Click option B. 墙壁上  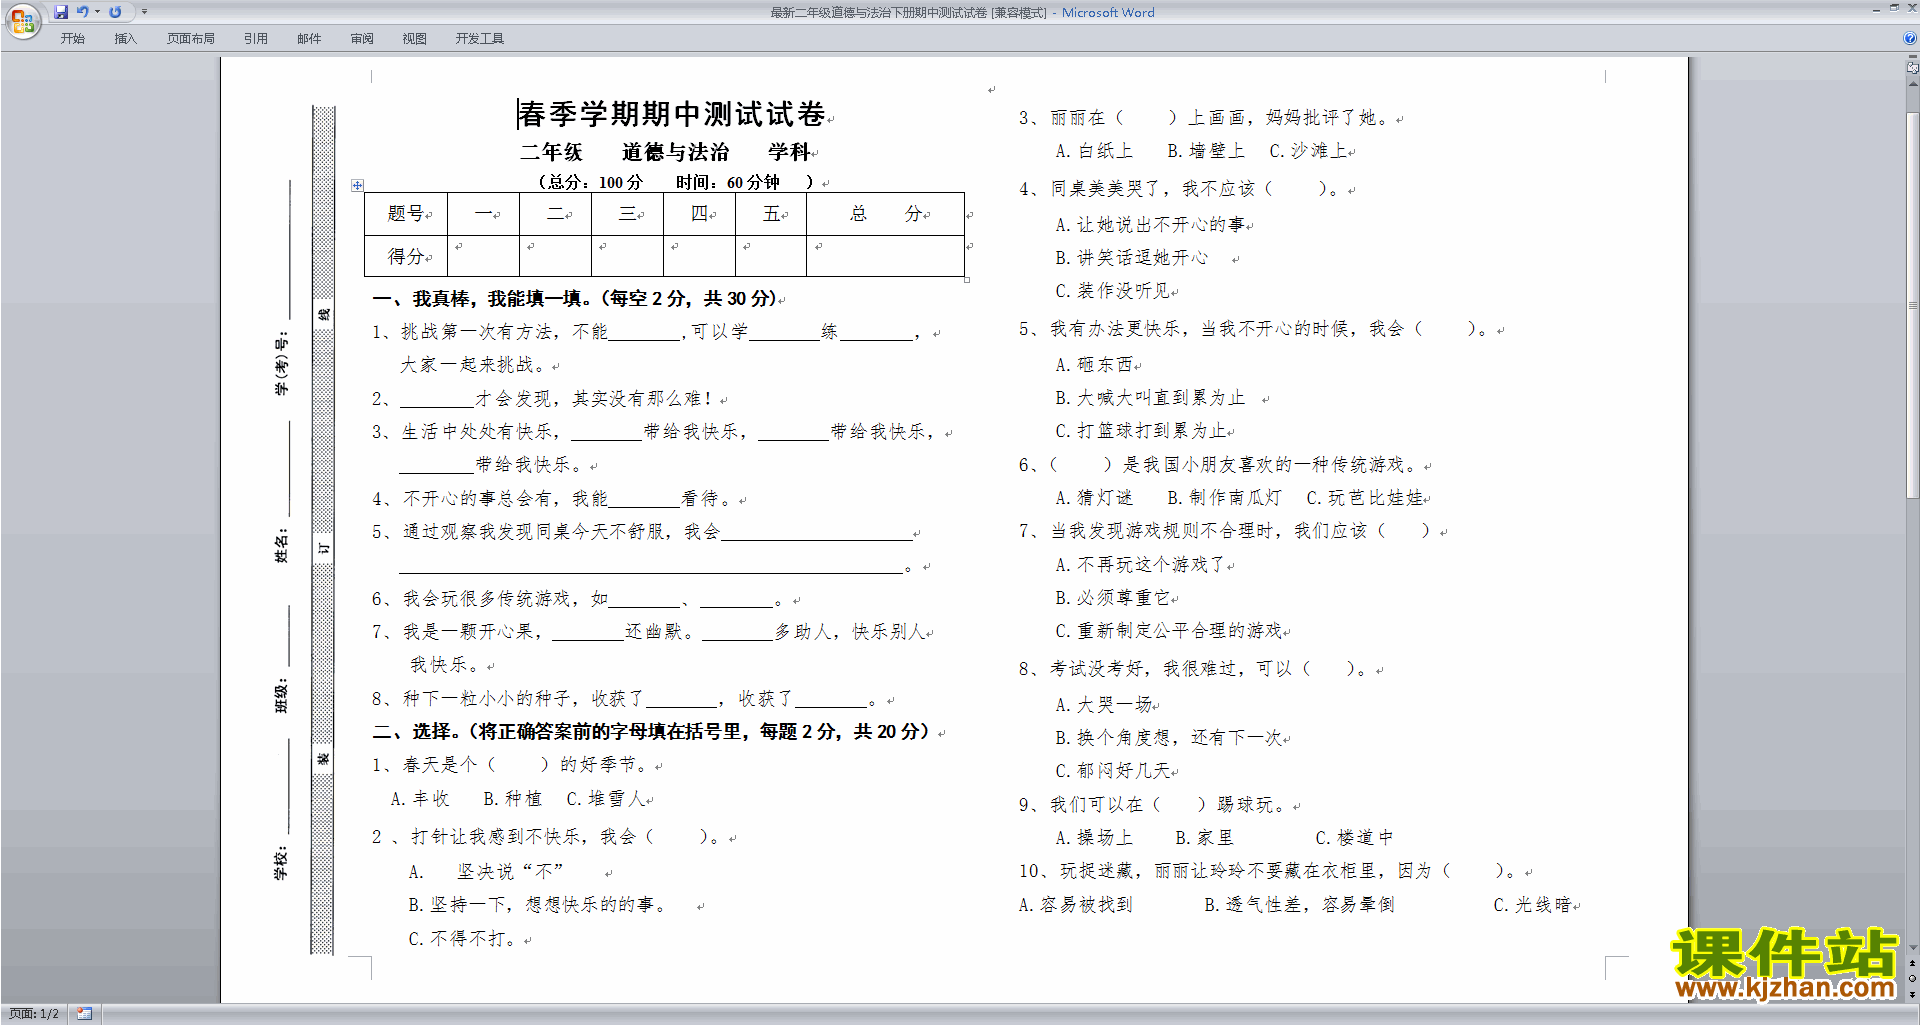click(1206, 151)
